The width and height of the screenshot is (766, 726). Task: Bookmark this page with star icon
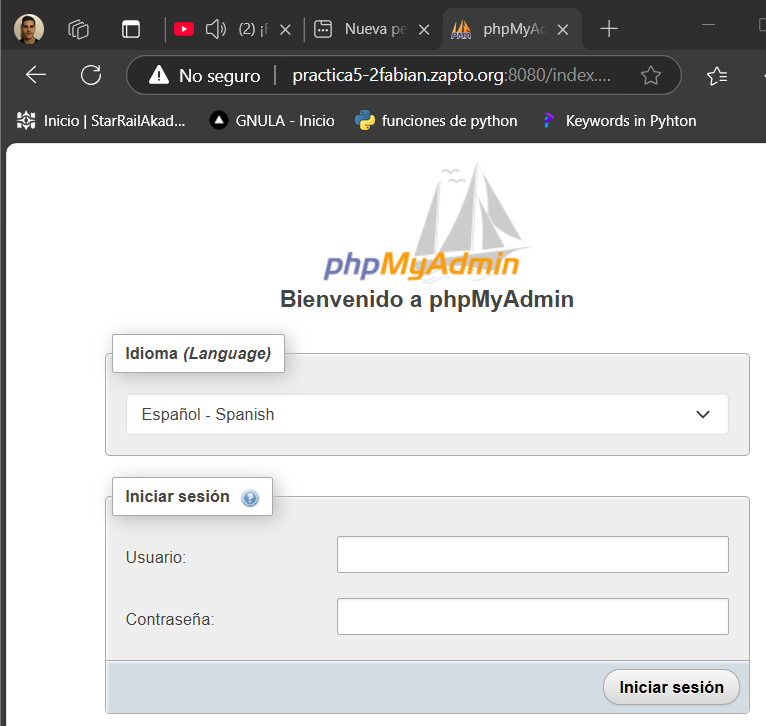pyautogui.click(x=651, y=75)
